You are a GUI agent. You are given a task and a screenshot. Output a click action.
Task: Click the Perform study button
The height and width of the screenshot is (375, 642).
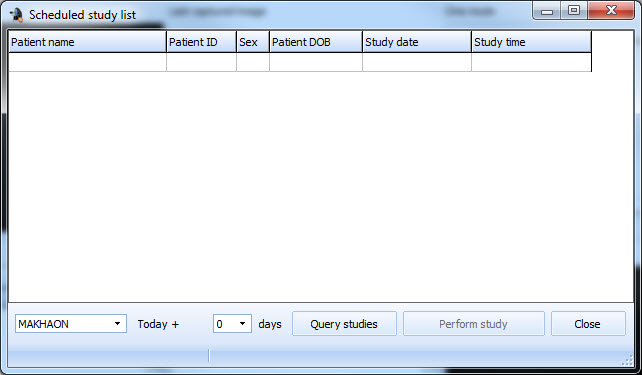474,324
